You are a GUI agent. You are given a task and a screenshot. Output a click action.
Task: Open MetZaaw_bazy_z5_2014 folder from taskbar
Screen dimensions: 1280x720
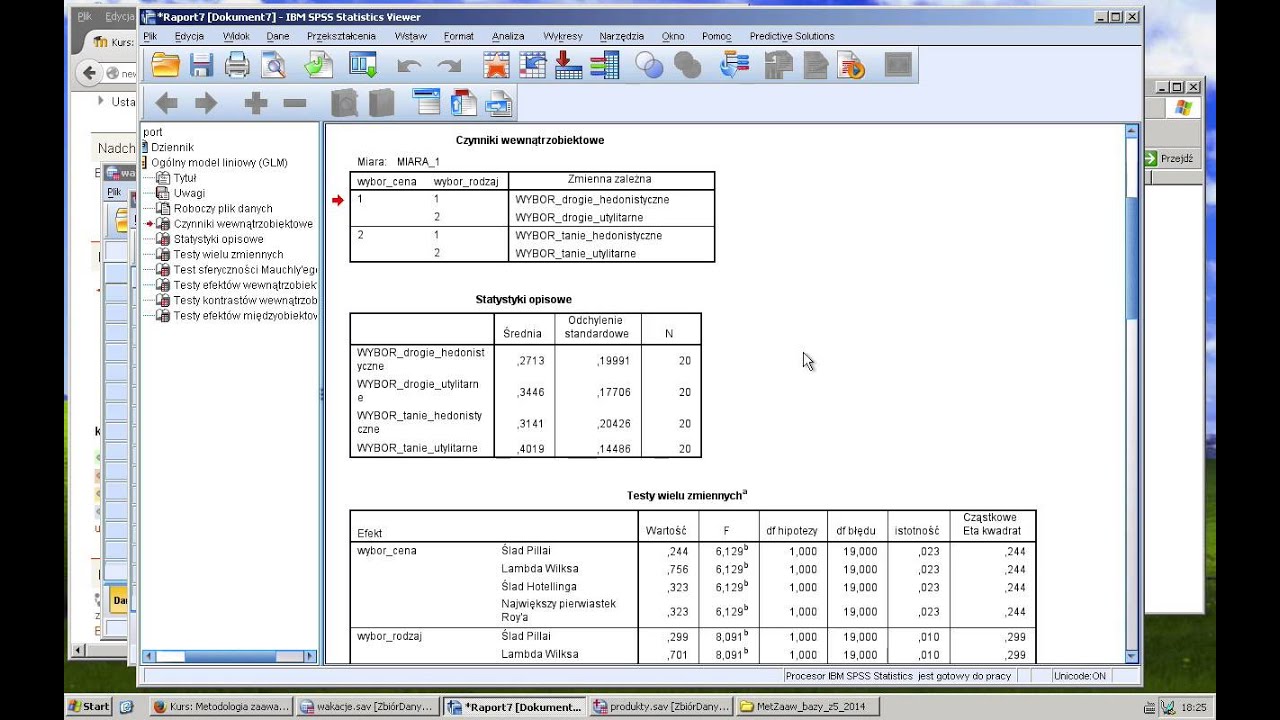[807, 706]
